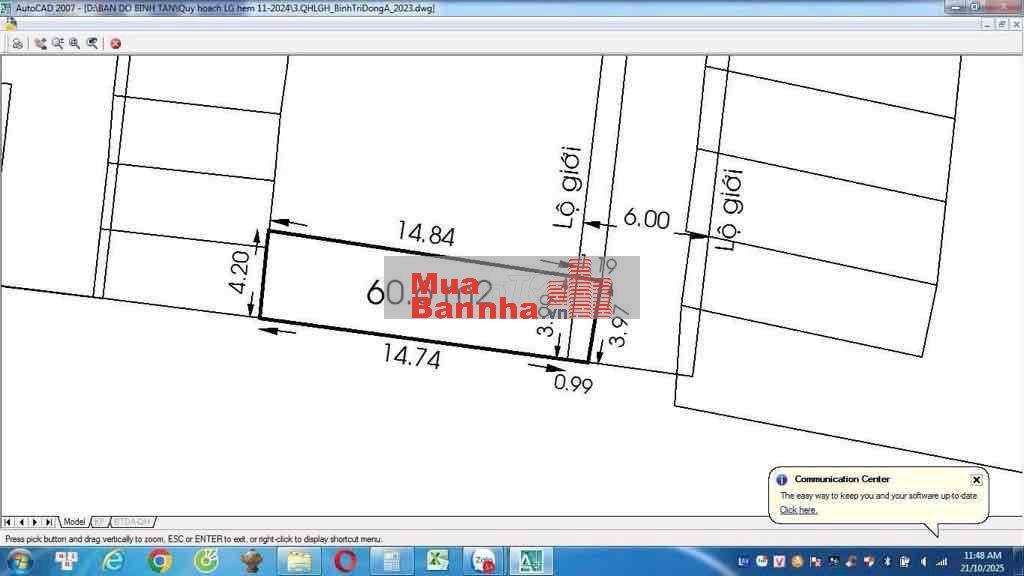Open Opera browser from the taskbar
This screenshot has height=576, width=1024.
[345, 561]
